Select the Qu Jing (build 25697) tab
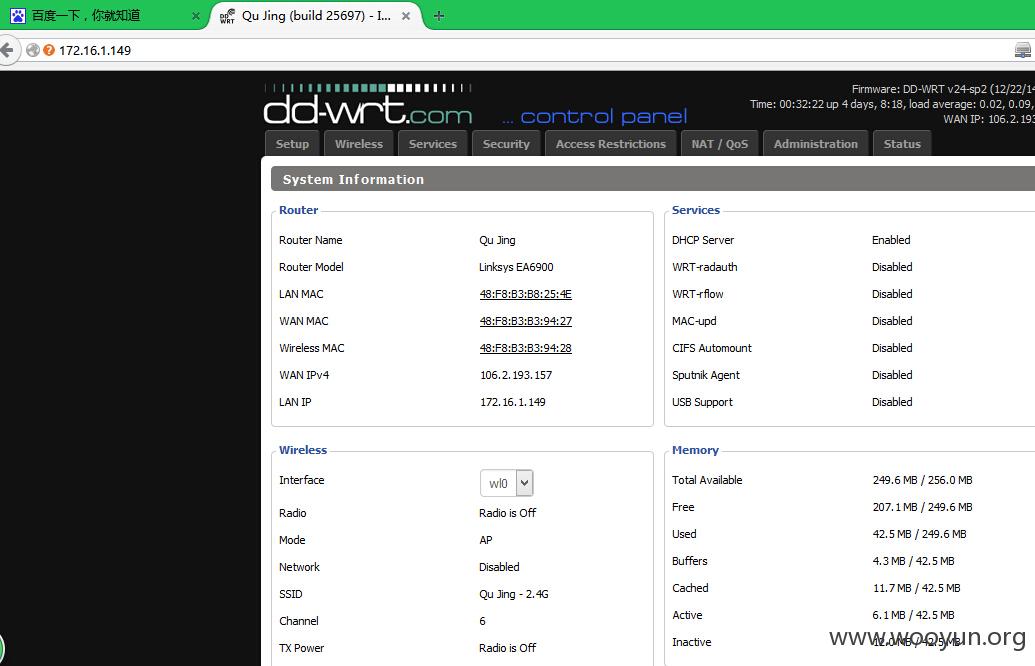 pos(316,16)
